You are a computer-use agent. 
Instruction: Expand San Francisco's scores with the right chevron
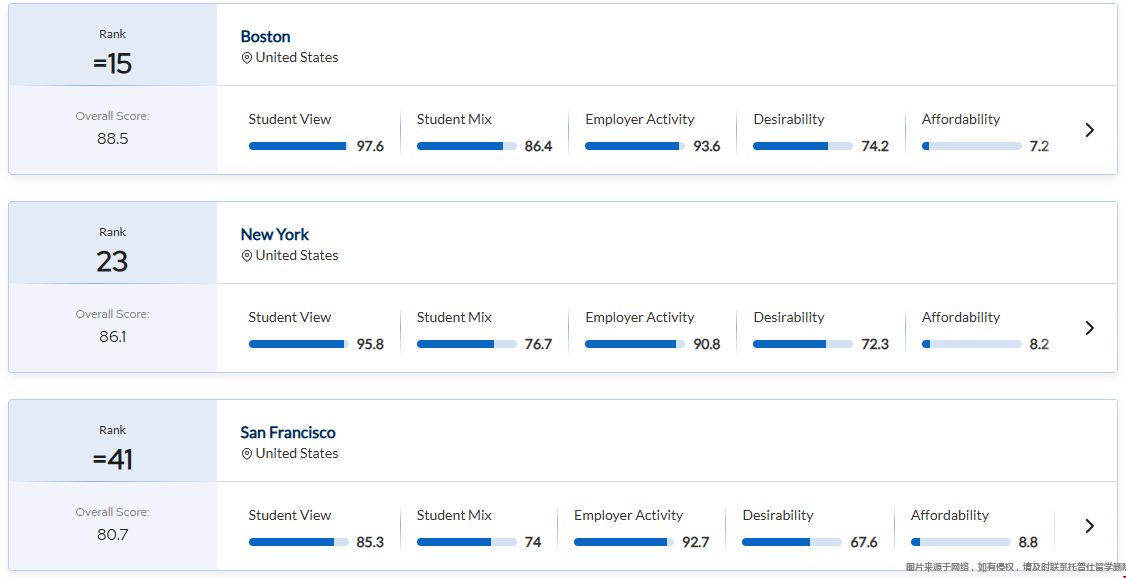[1089, 526]
